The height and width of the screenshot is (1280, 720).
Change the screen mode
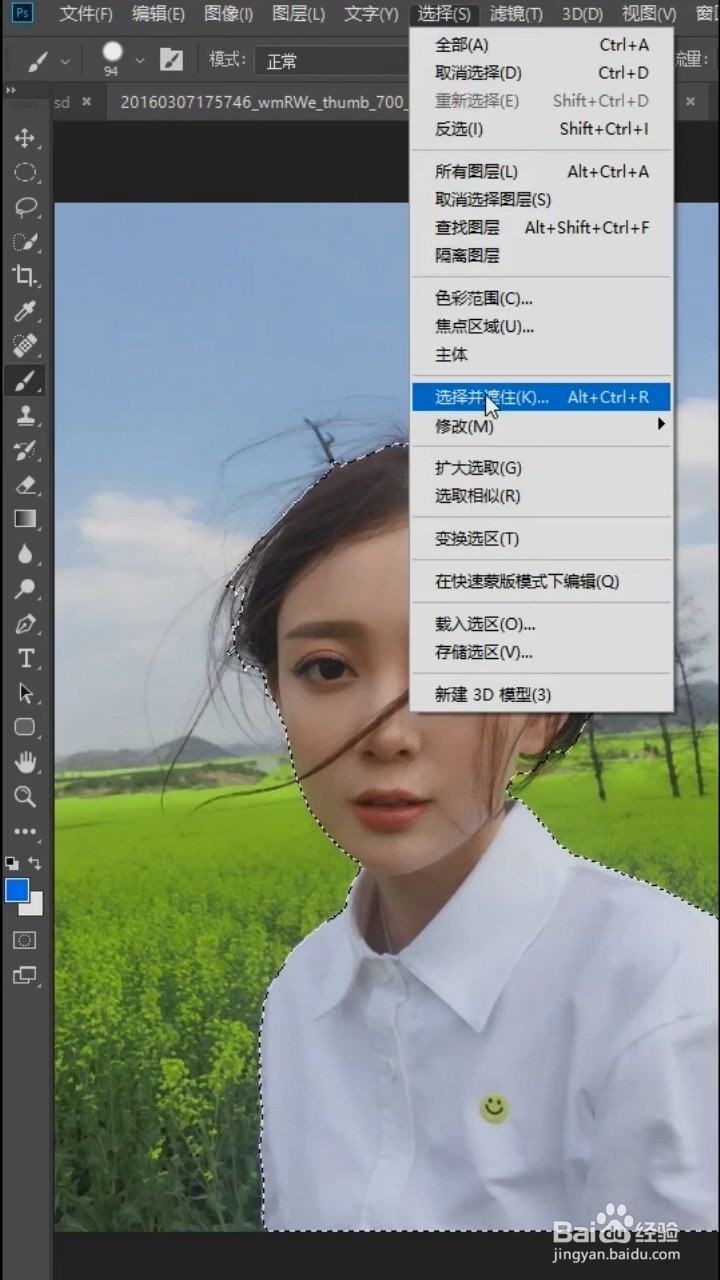pyautogui.click(x=25, y=974)
